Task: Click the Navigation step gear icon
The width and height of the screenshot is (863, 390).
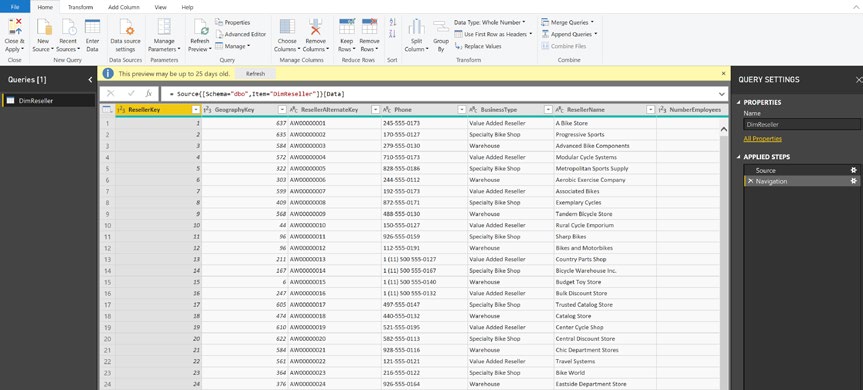Action: (x=854, y=182)
